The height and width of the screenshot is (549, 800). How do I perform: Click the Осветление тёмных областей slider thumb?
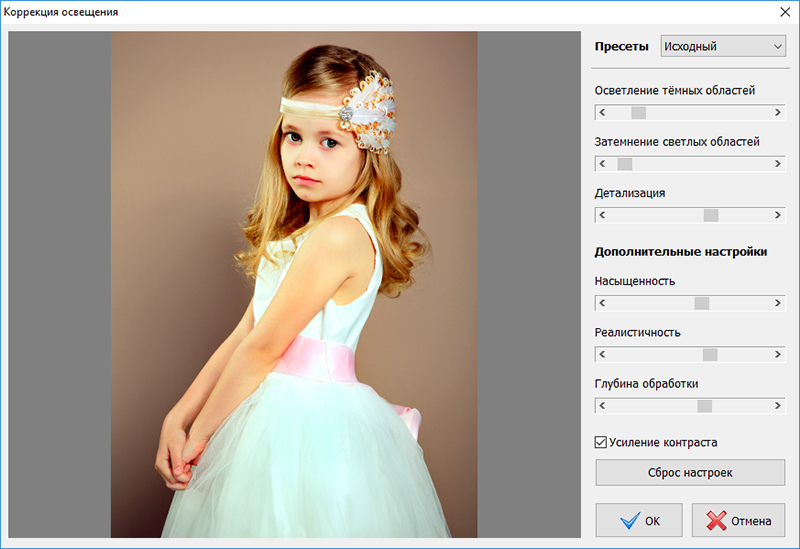pyautogui.click(x=639, y=112)
